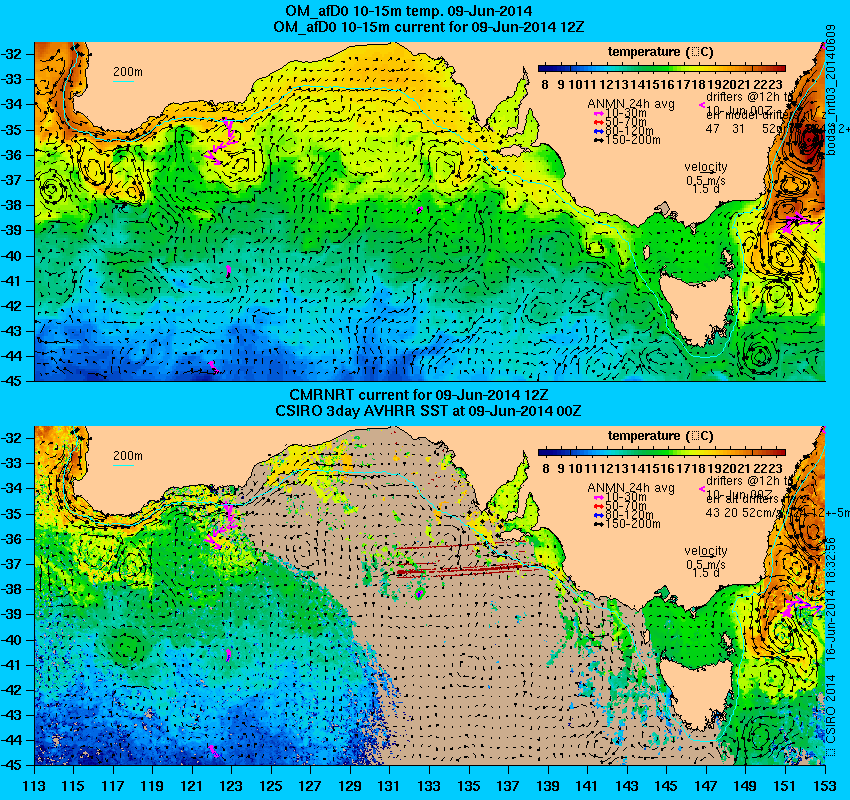The image size is (850, 800).
Task: Click longitude label '121'
Action: click(x=192, y=785)
